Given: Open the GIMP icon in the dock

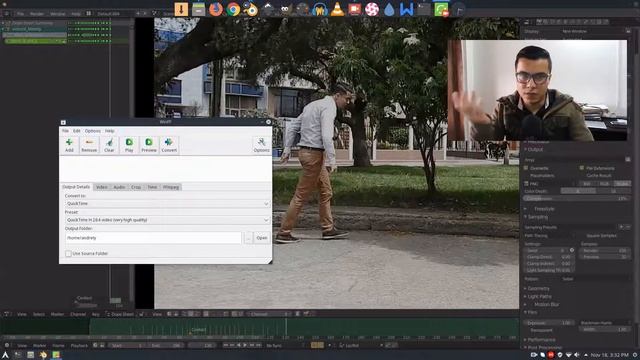Looking at the screenshot, I should pos(285,9).
